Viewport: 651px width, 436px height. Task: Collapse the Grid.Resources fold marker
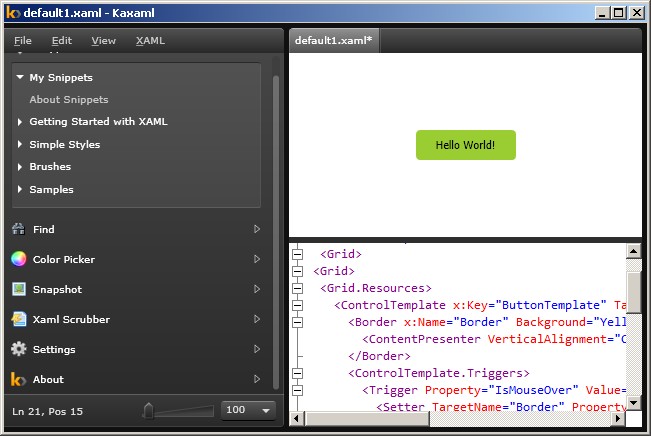coord(297,288)
